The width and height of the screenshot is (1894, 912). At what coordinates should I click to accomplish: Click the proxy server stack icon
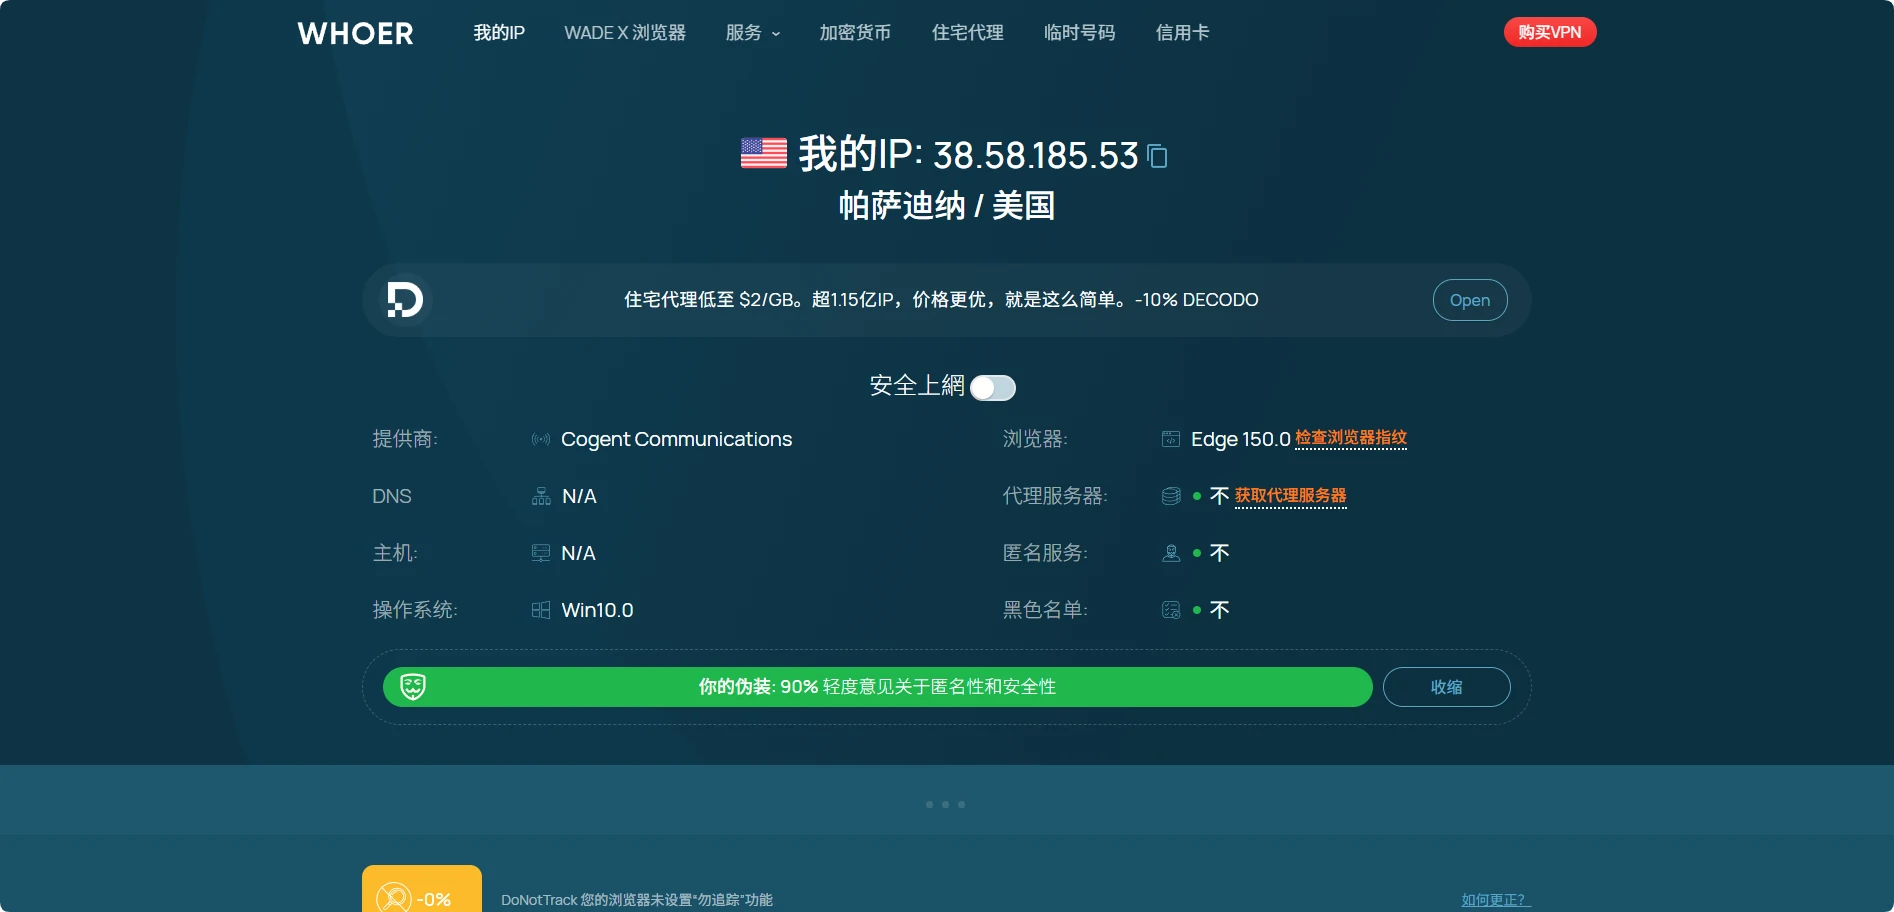tap(1171, 496)
